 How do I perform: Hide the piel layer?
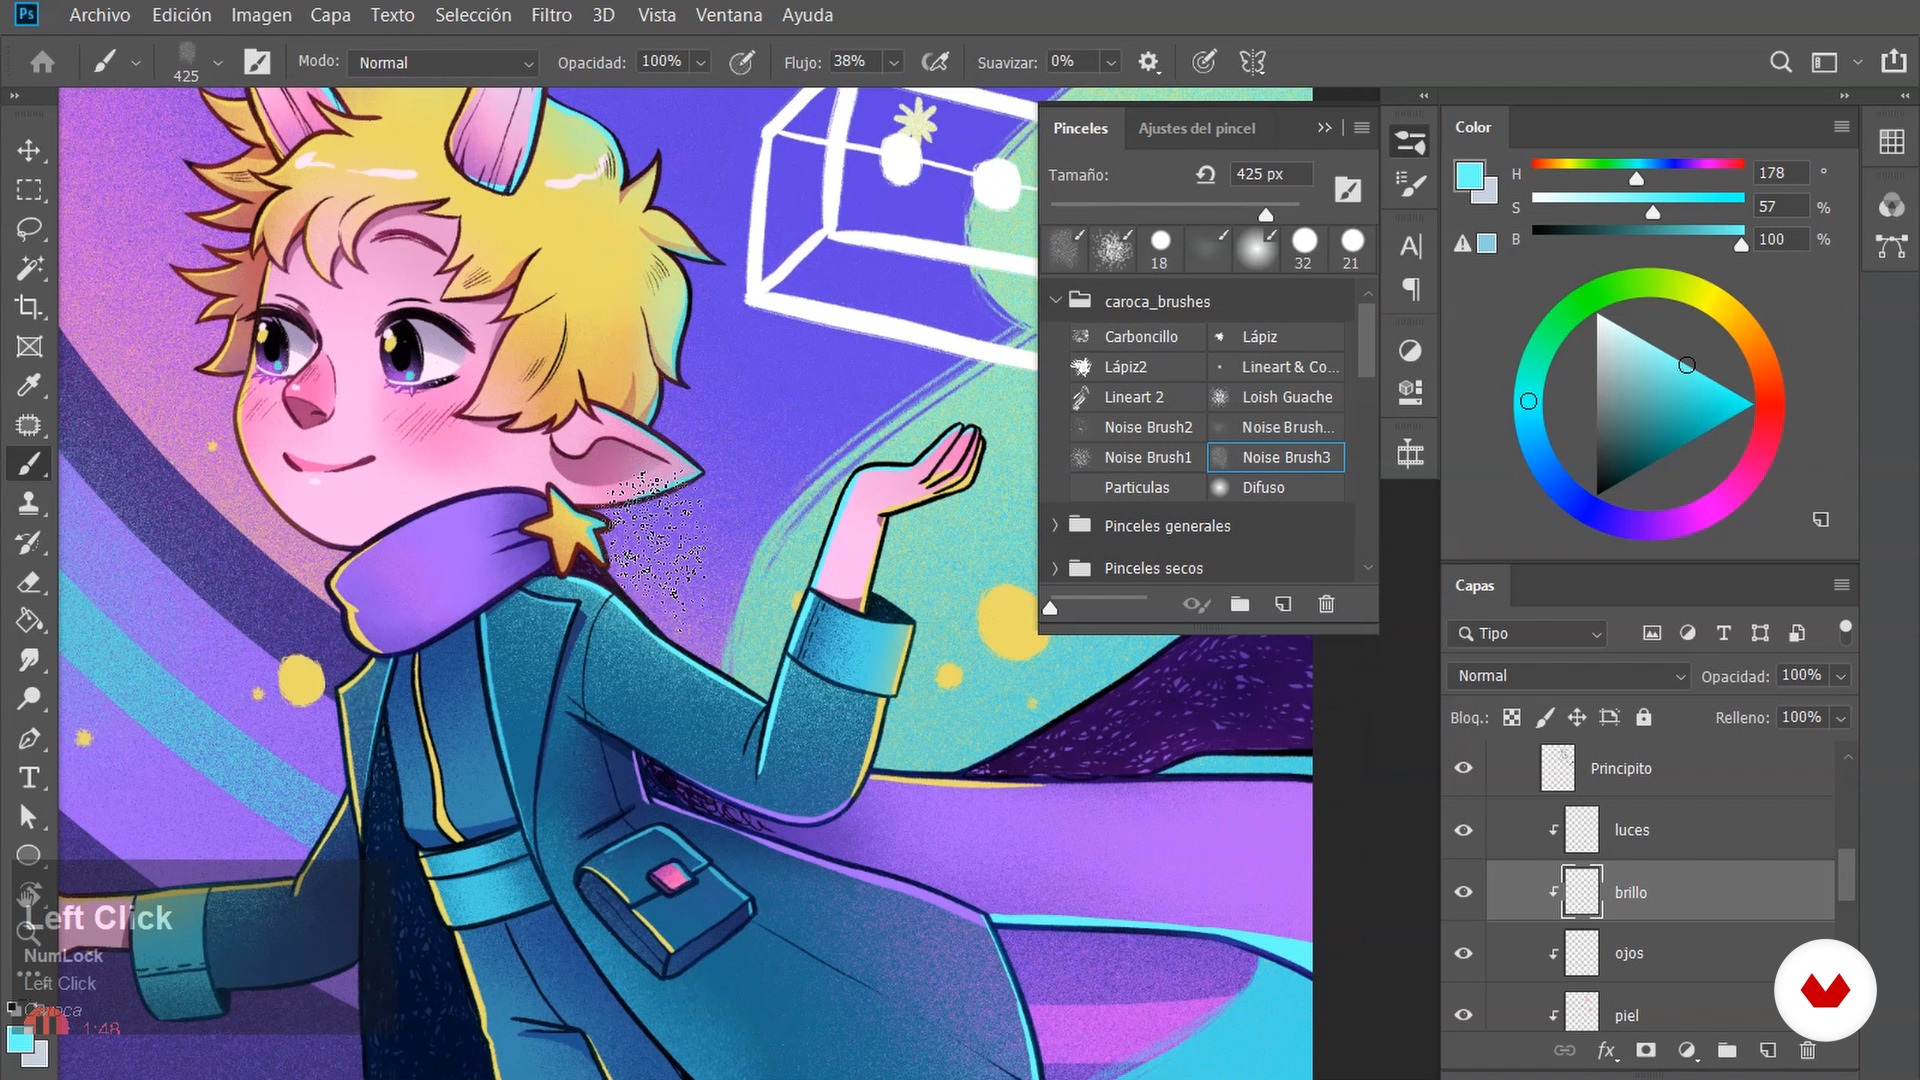pyautogui.click(x=1463, y=1015)
